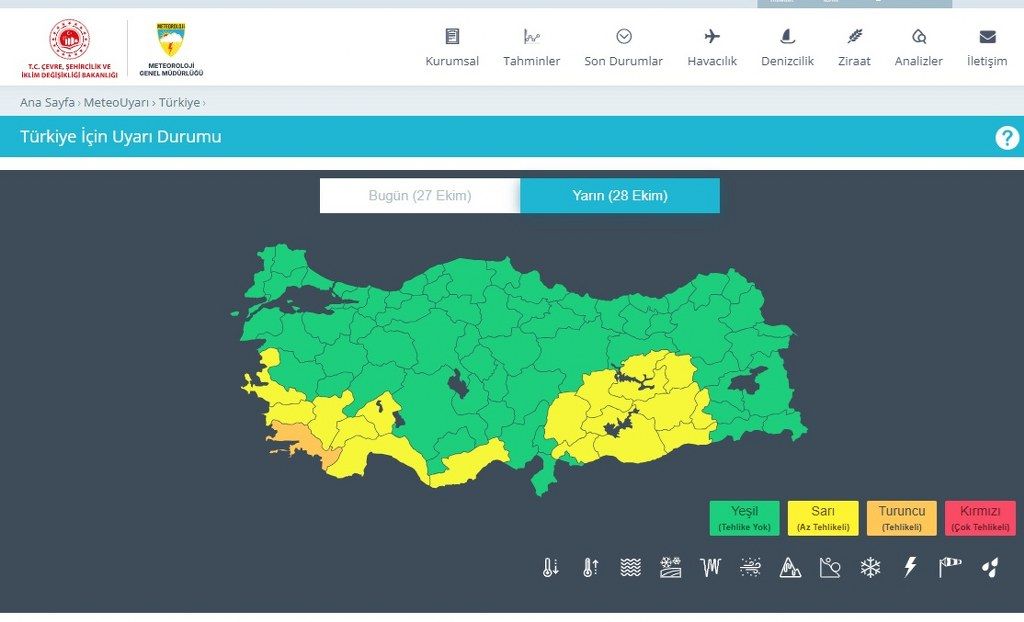1024x622 pixels.
Task: Open the Havacılık menu
Action: pyautogui.click(x=712, y=61)
